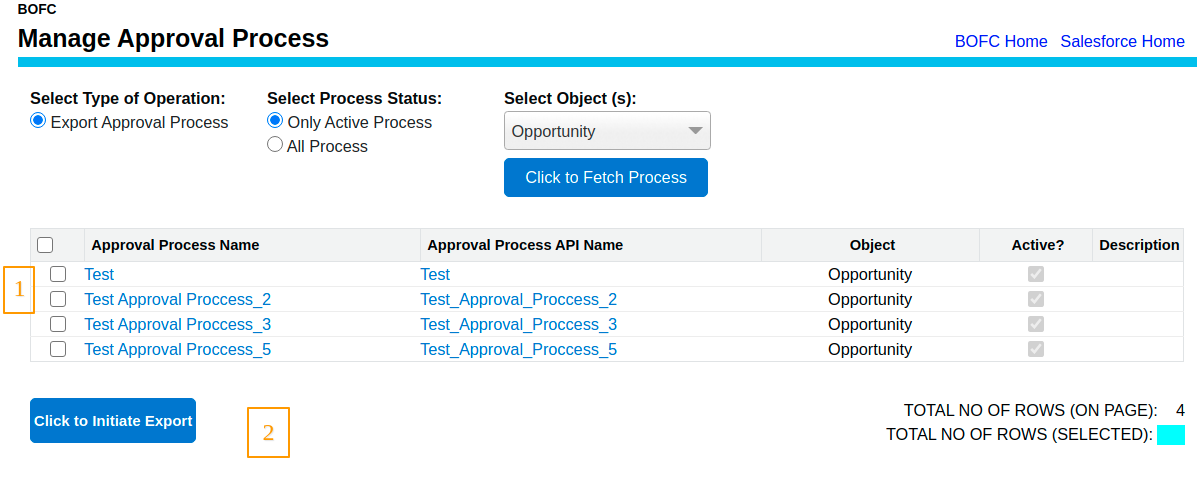Click the cyan selected-rows count box

(x=1170, y=435)
